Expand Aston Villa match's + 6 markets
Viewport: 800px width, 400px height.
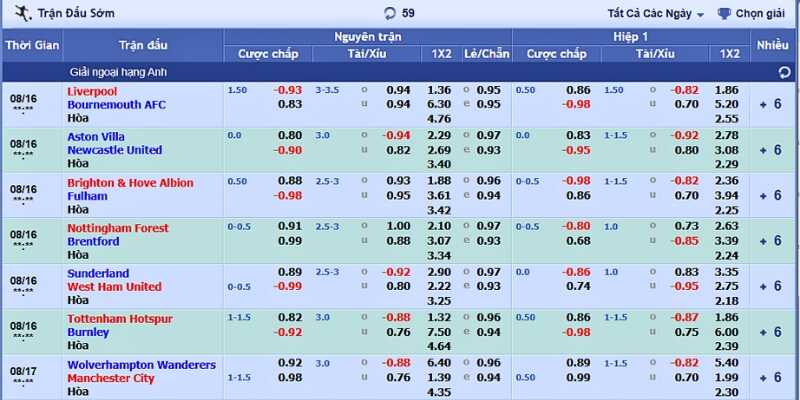coord(770,150)
